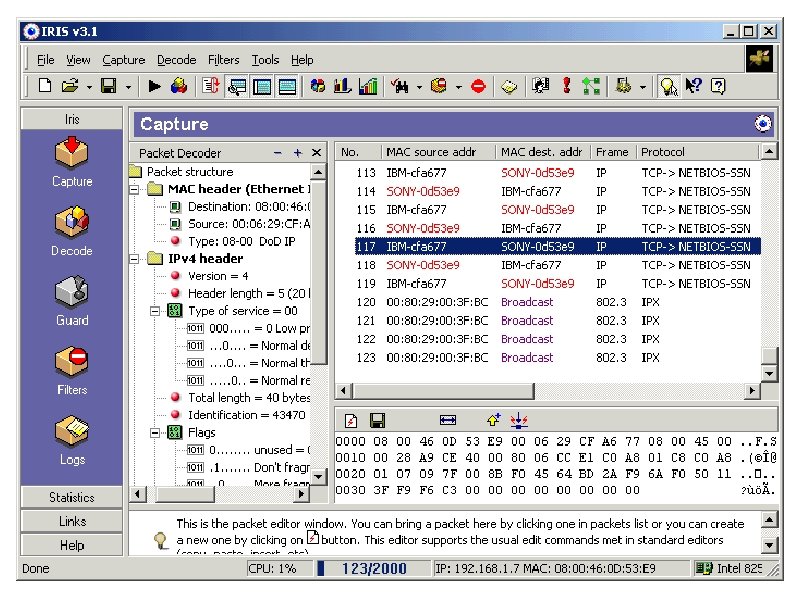Click the yellow logbook toolbar icon
This screenshot has height=598, width=799.
509,87
